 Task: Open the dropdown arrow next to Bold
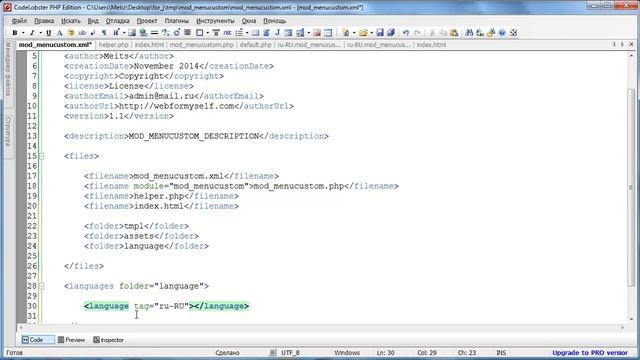pyautogui.click(x=23, y=33)
